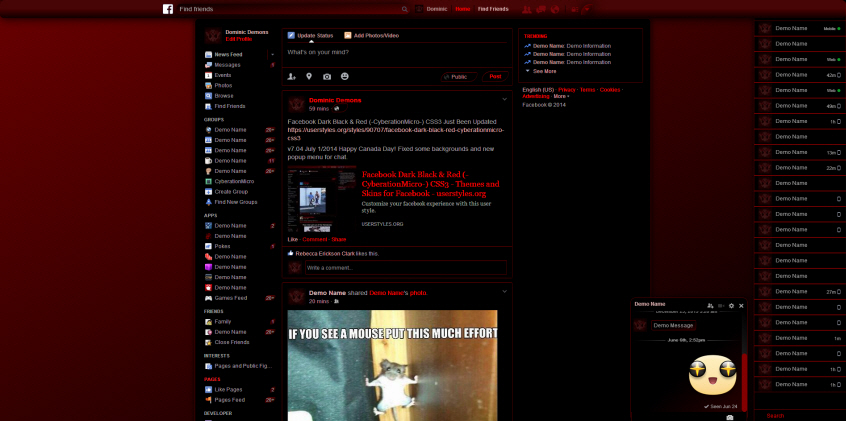Click the Facebook logo icon
The height and width of the screenshot is (421, 846).
[168, 9]
